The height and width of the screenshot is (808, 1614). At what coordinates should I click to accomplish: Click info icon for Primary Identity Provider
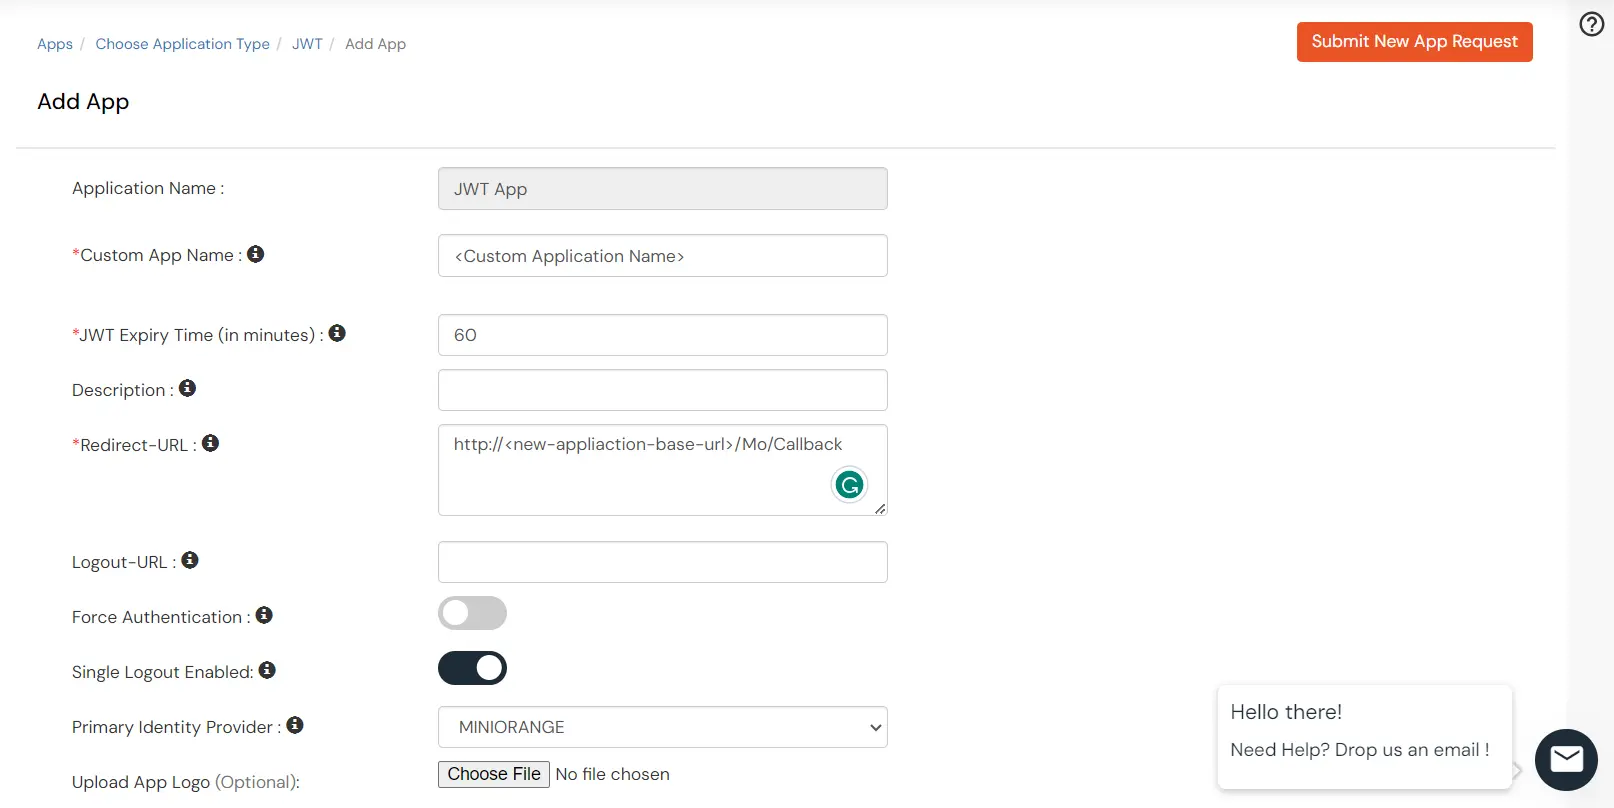click(x=295, y=725)
